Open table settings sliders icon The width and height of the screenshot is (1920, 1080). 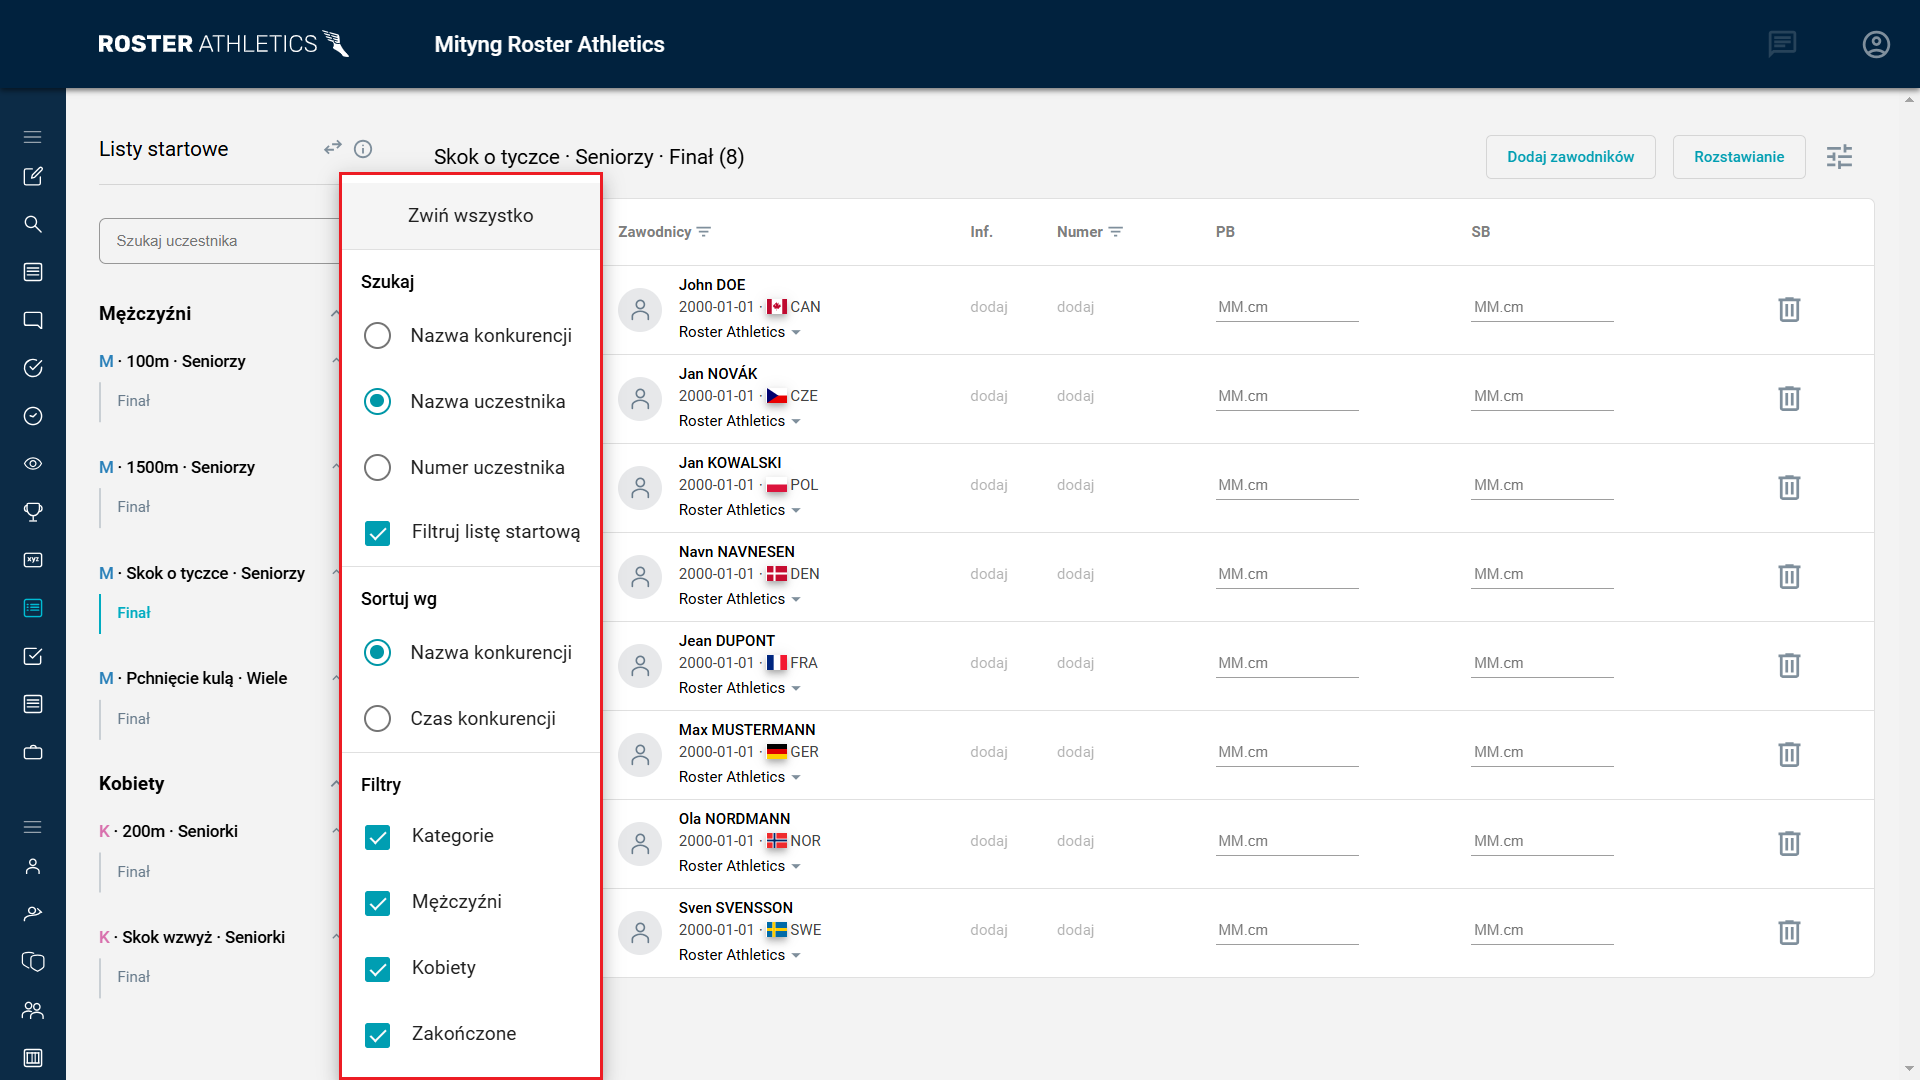tap(1839, 157)
